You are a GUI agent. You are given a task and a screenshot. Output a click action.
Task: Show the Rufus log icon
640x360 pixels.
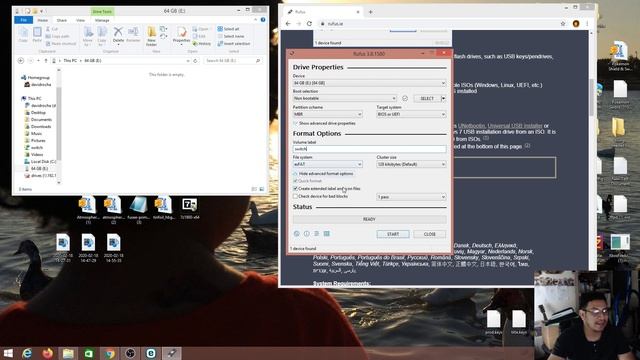[327, 234]
